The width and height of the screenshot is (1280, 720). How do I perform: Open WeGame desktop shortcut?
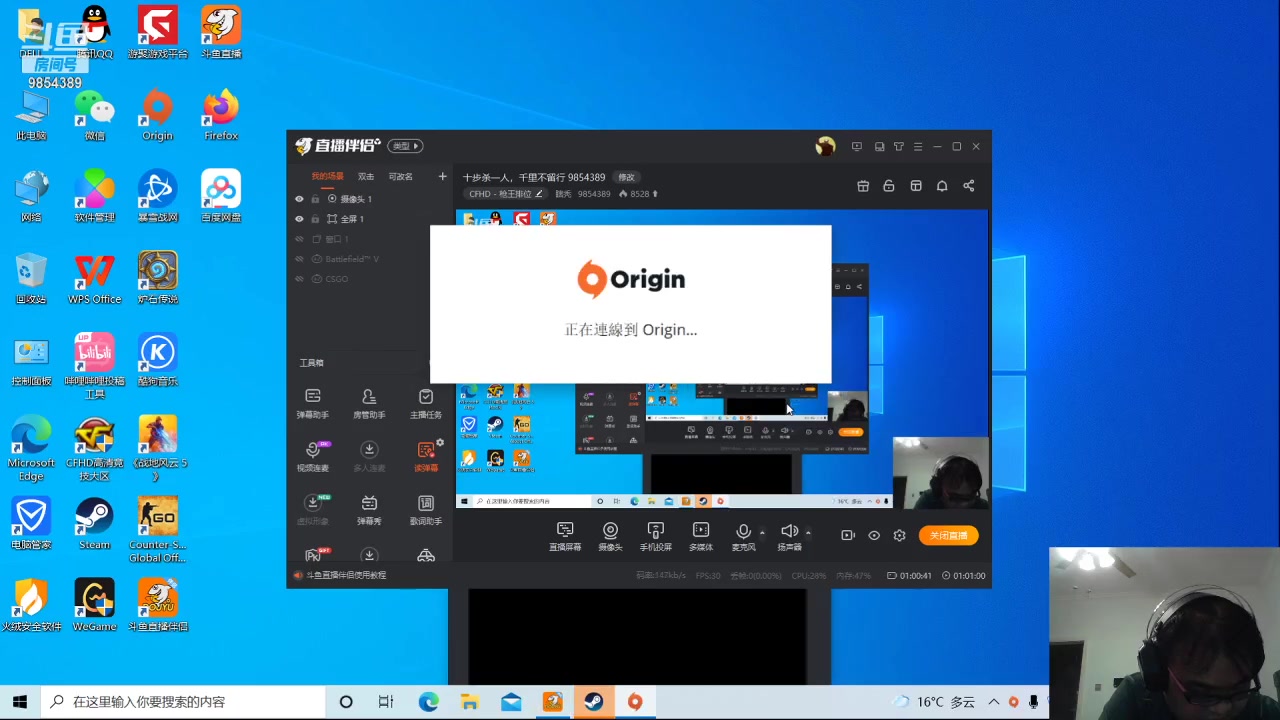point(94,605)
